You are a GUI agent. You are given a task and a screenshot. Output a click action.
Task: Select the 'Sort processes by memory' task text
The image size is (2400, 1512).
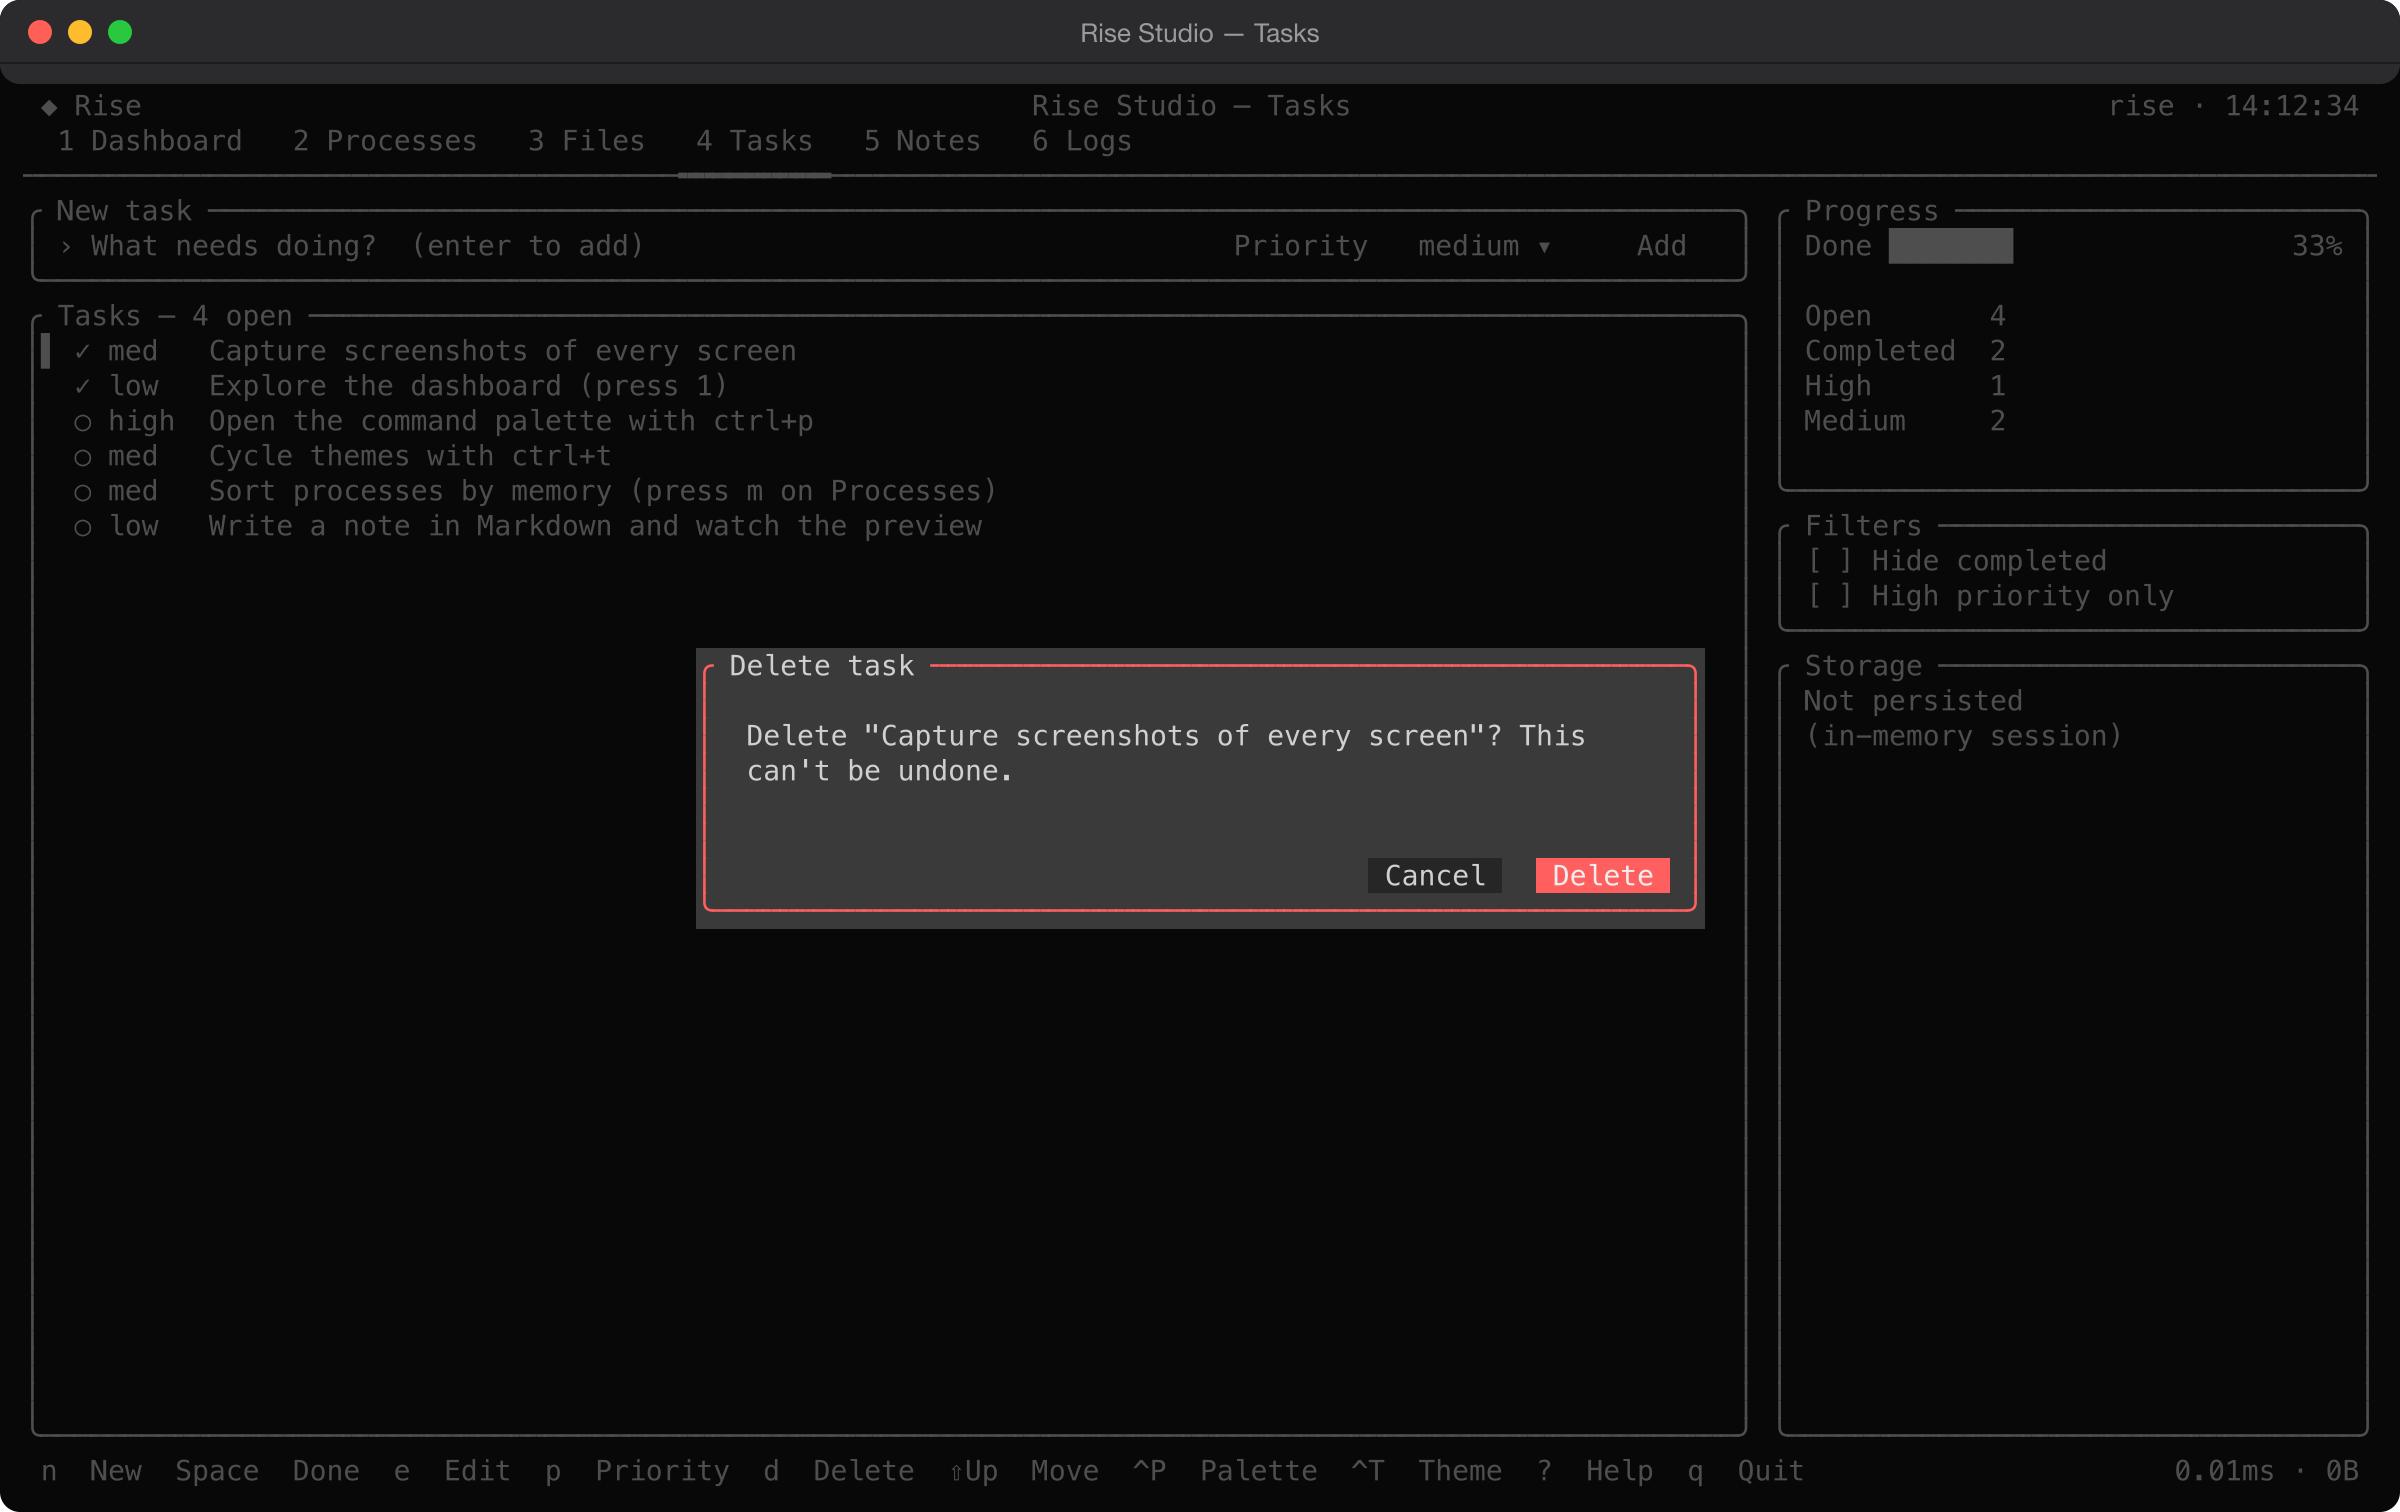(x=603, y=491)
